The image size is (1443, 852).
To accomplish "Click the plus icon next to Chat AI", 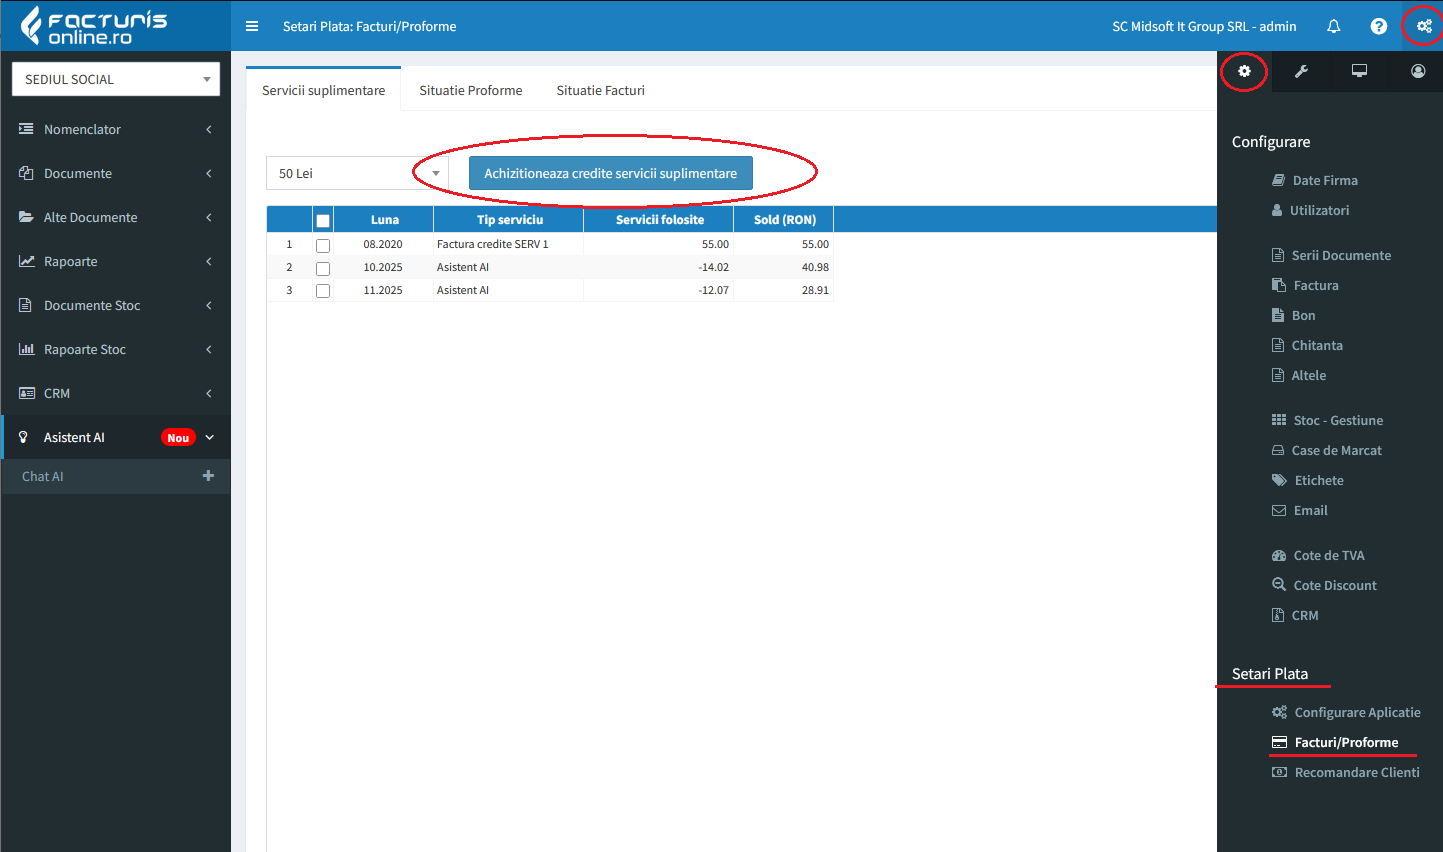I will pos(208,476).
